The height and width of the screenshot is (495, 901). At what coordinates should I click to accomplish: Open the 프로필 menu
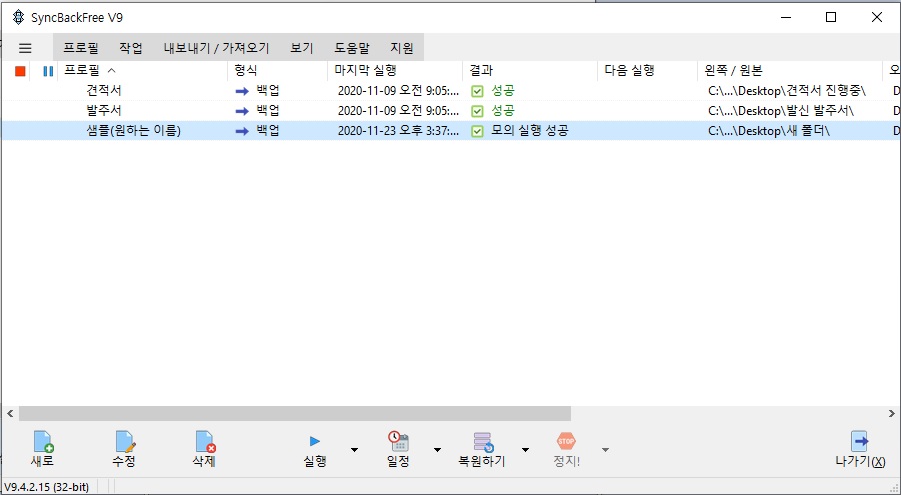[81, 48]
